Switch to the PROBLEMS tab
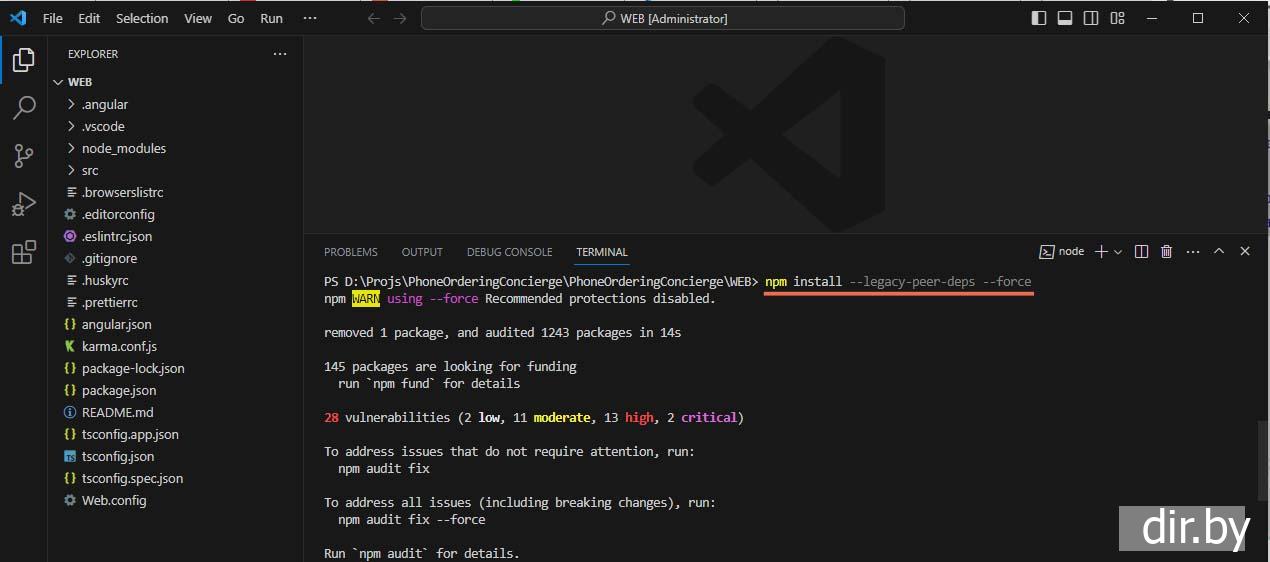 tap(350, 252)
